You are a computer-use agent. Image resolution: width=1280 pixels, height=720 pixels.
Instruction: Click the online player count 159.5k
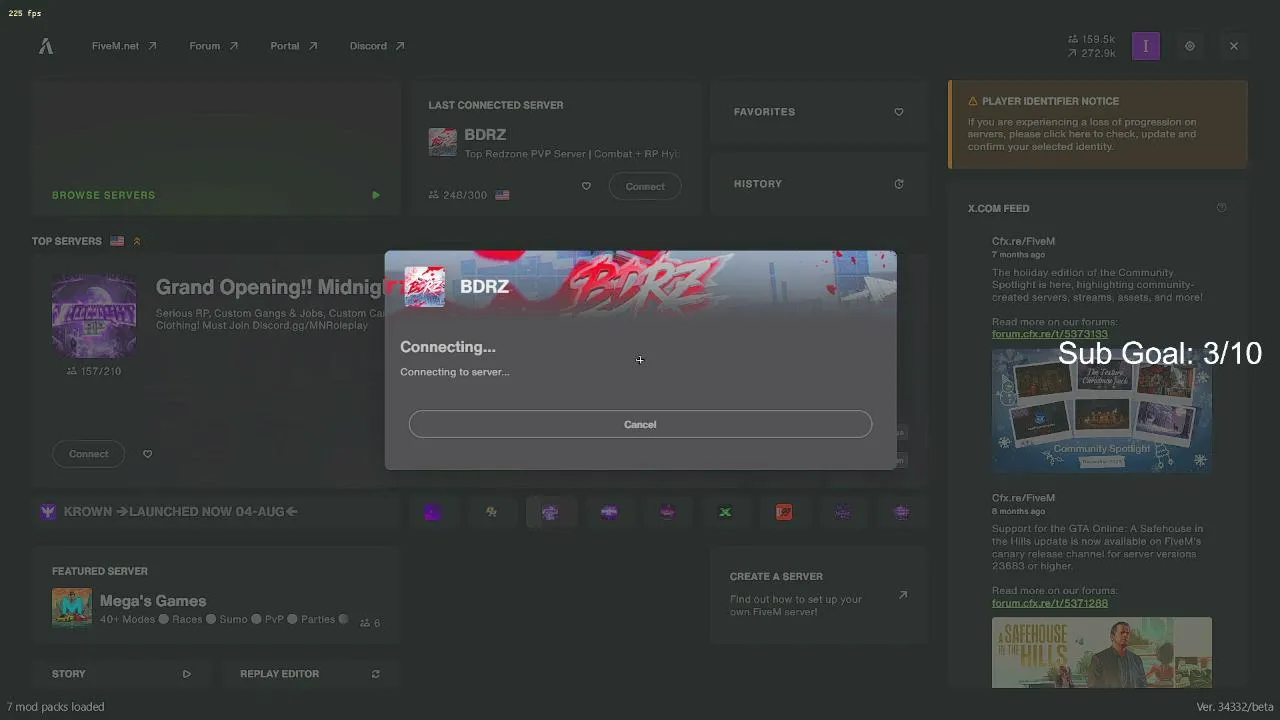coord(1091,40)
